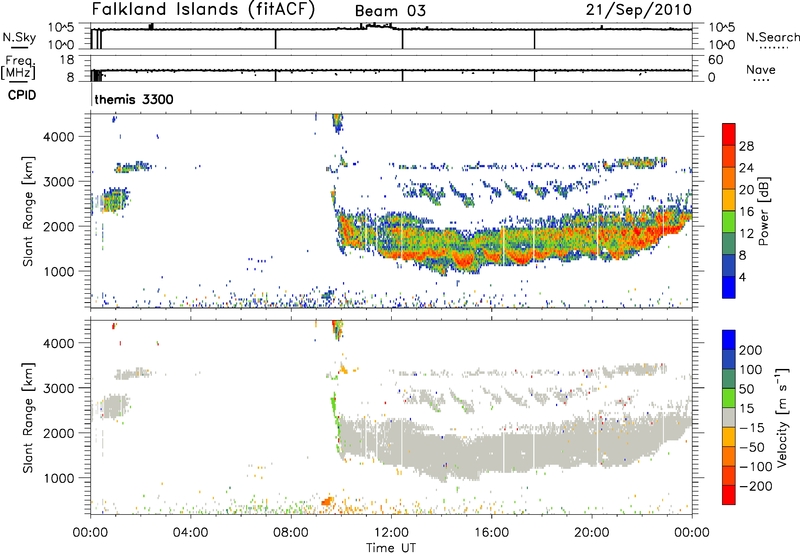Click the 'themis 3300' text
Image resolution: width=800 pixels, height=554 pixels.
click(x=134, y=99)
